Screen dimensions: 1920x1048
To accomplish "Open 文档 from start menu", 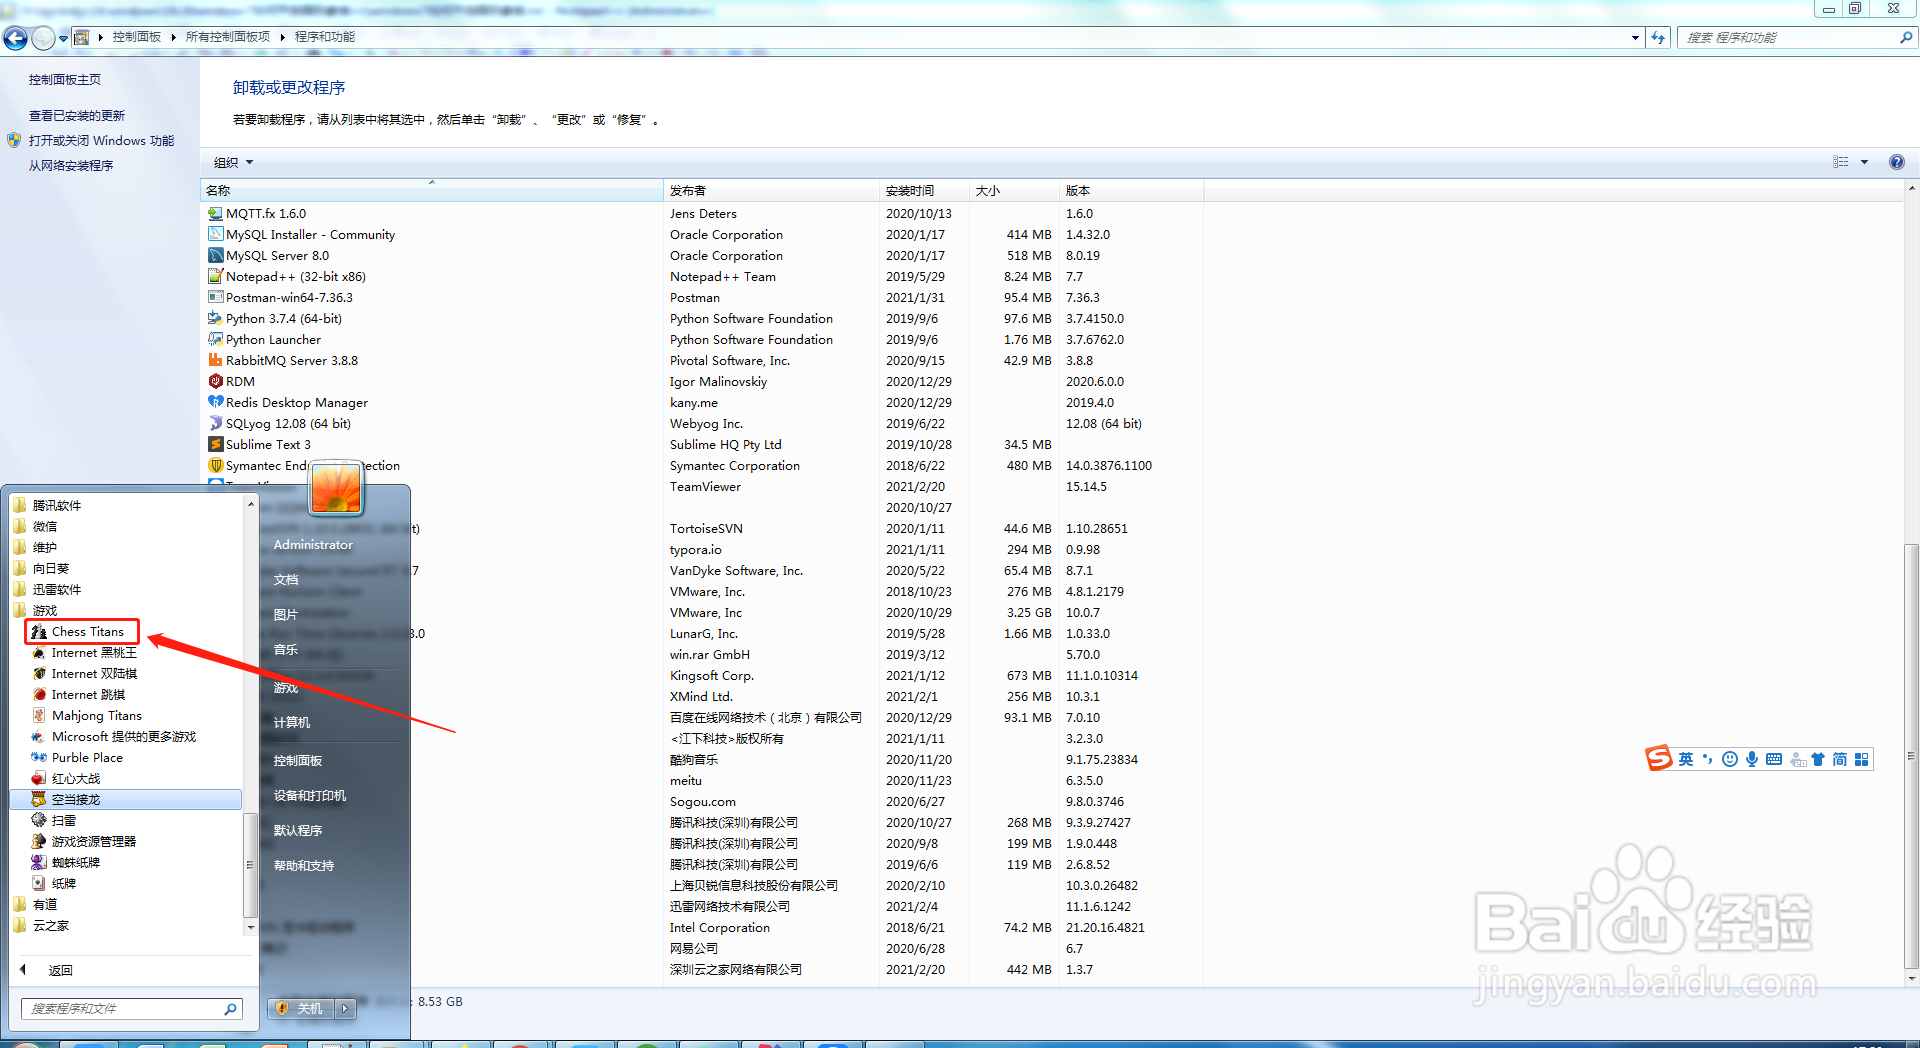I will (x=286, y=580).
